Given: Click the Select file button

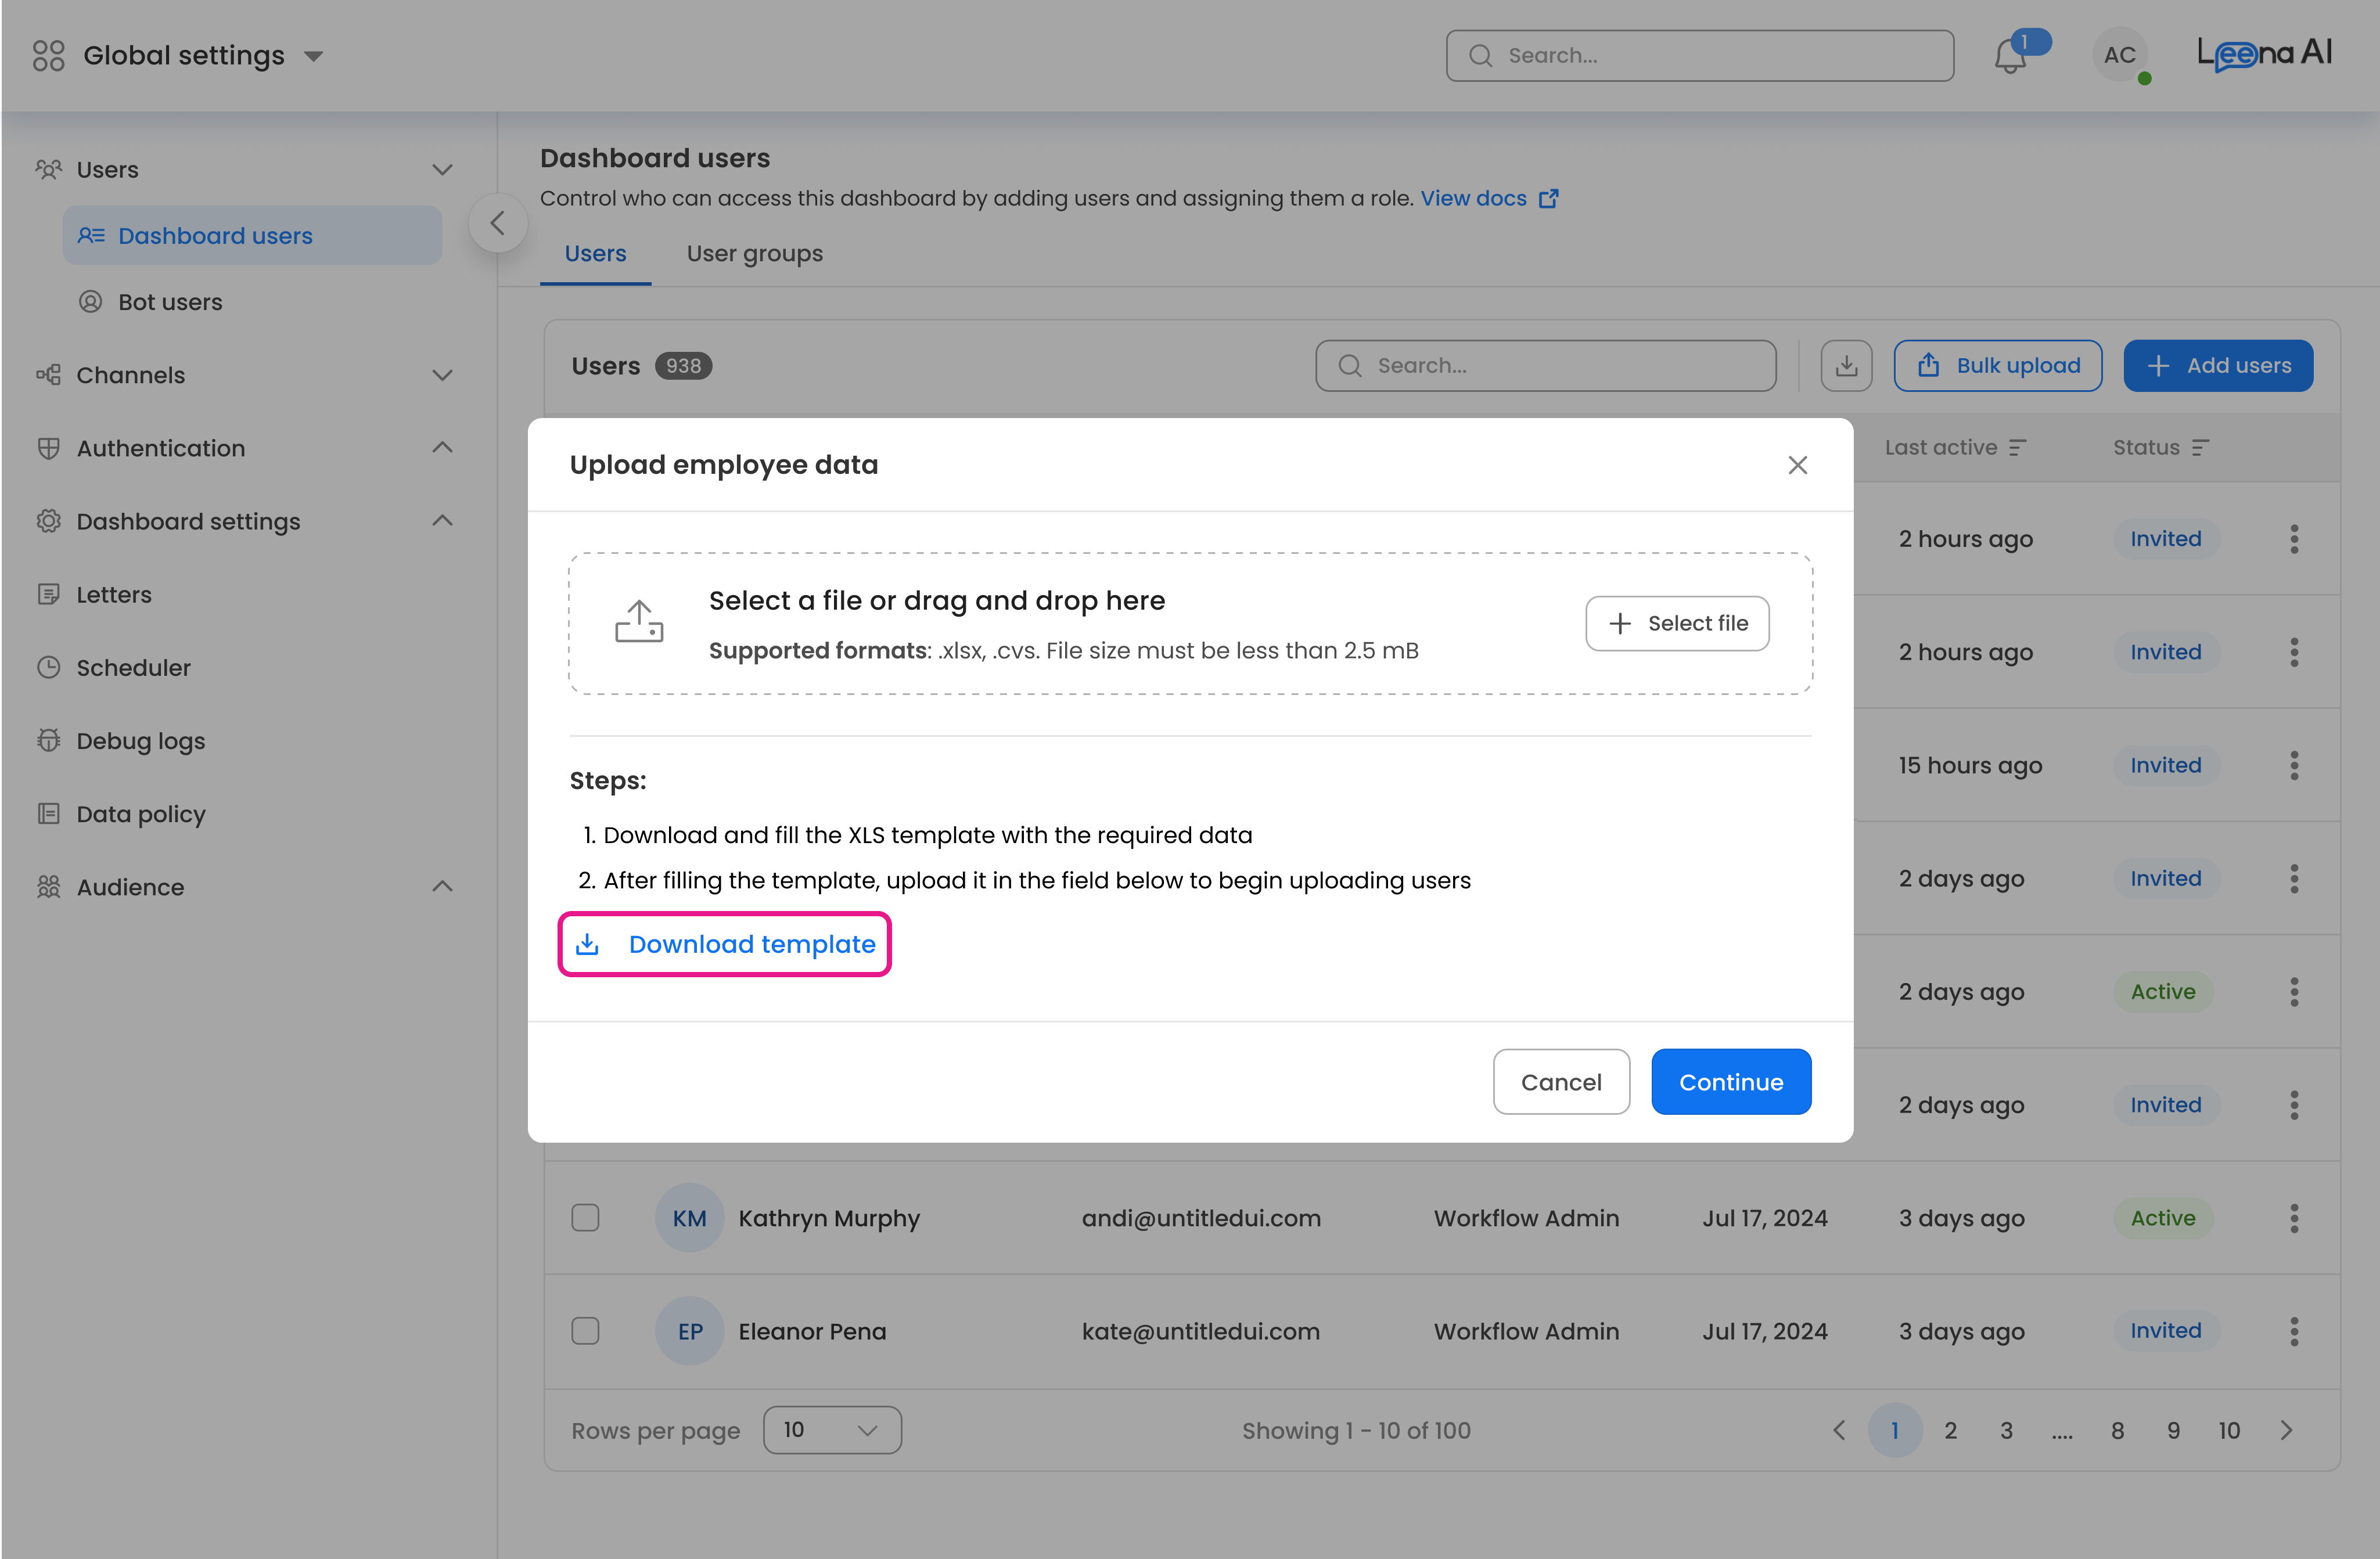Looking at the screenshot, I should pos(1677,623).
